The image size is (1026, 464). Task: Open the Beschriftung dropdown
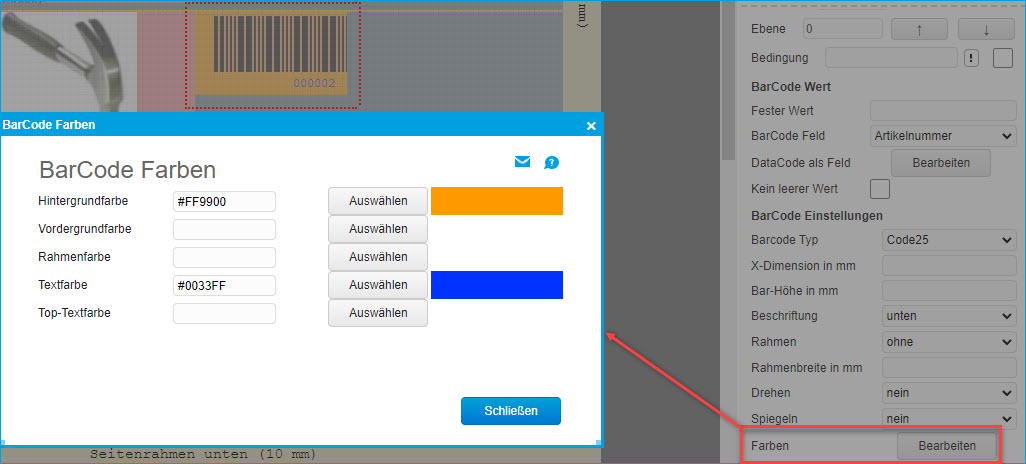(948, 316)
